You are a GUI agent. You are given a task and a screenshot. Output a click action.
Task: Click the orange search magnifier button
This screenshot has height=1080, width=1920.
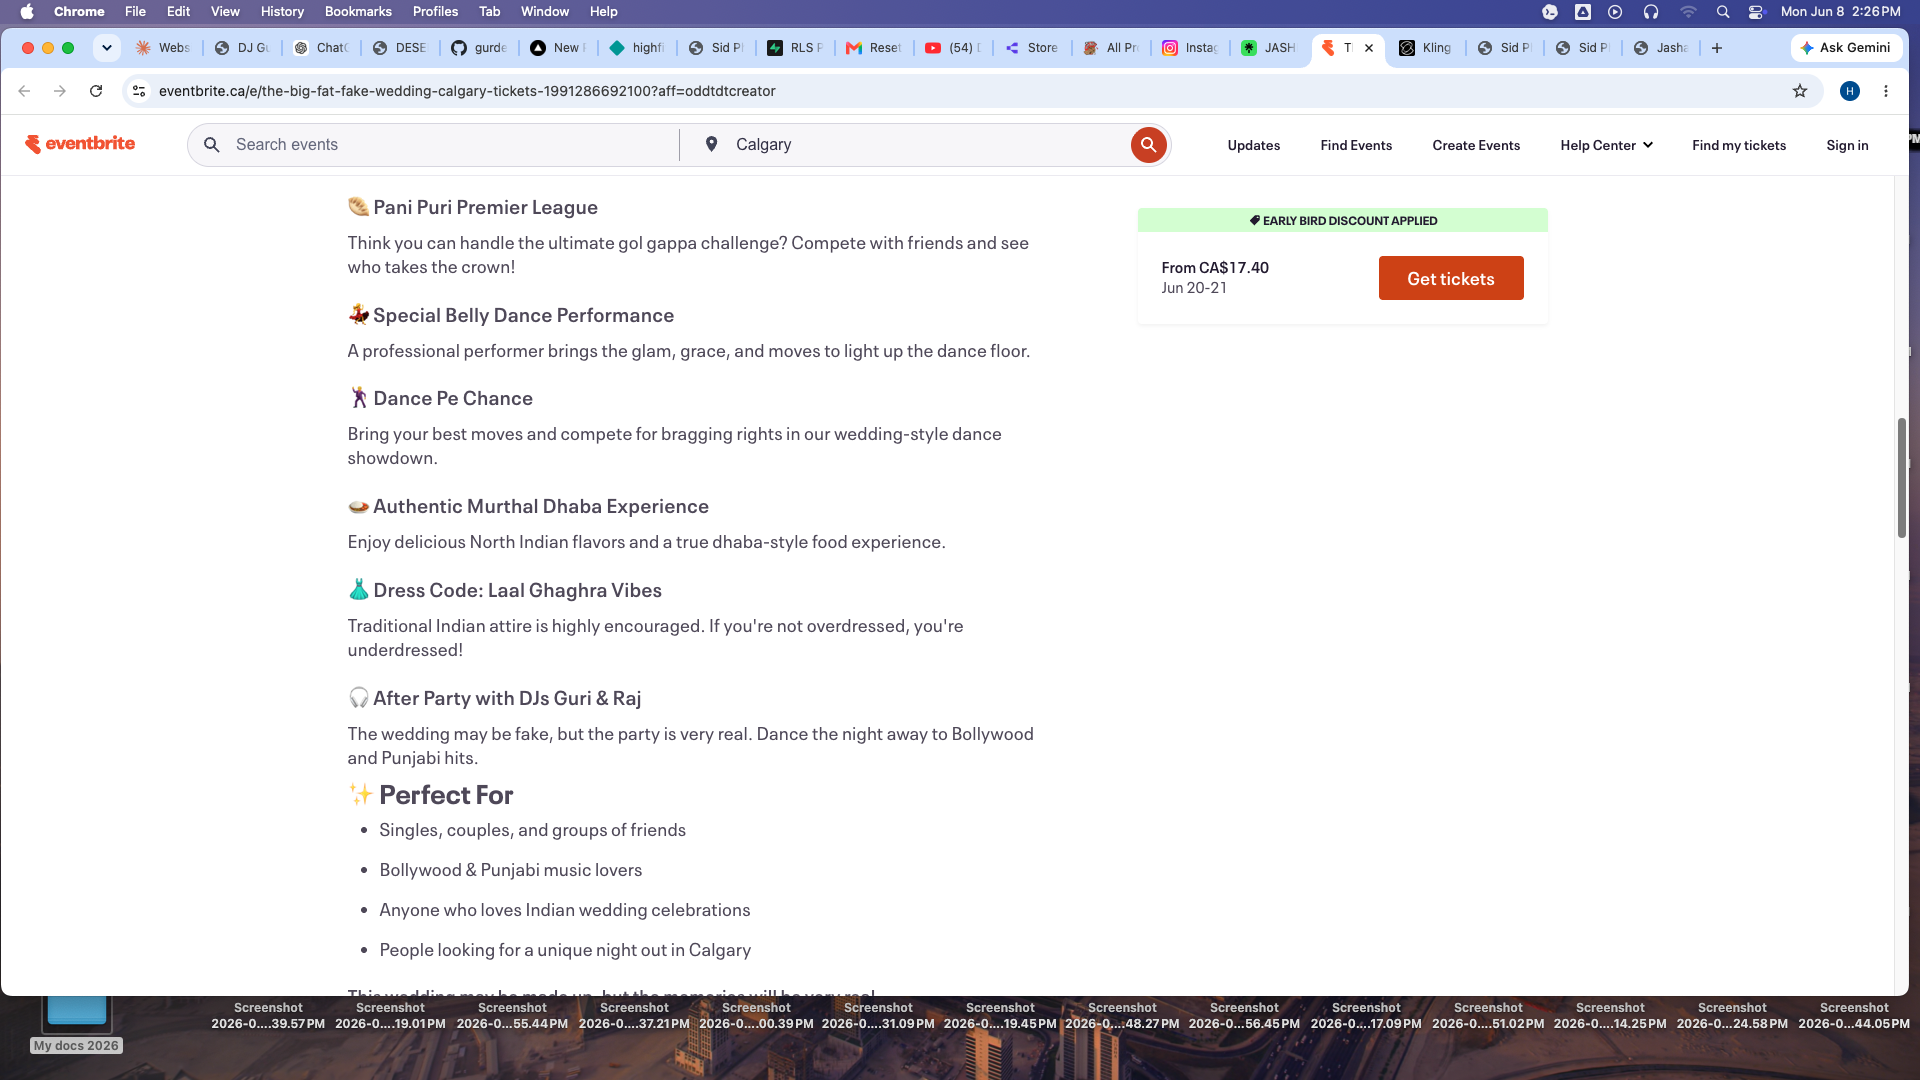[1149, 145]
